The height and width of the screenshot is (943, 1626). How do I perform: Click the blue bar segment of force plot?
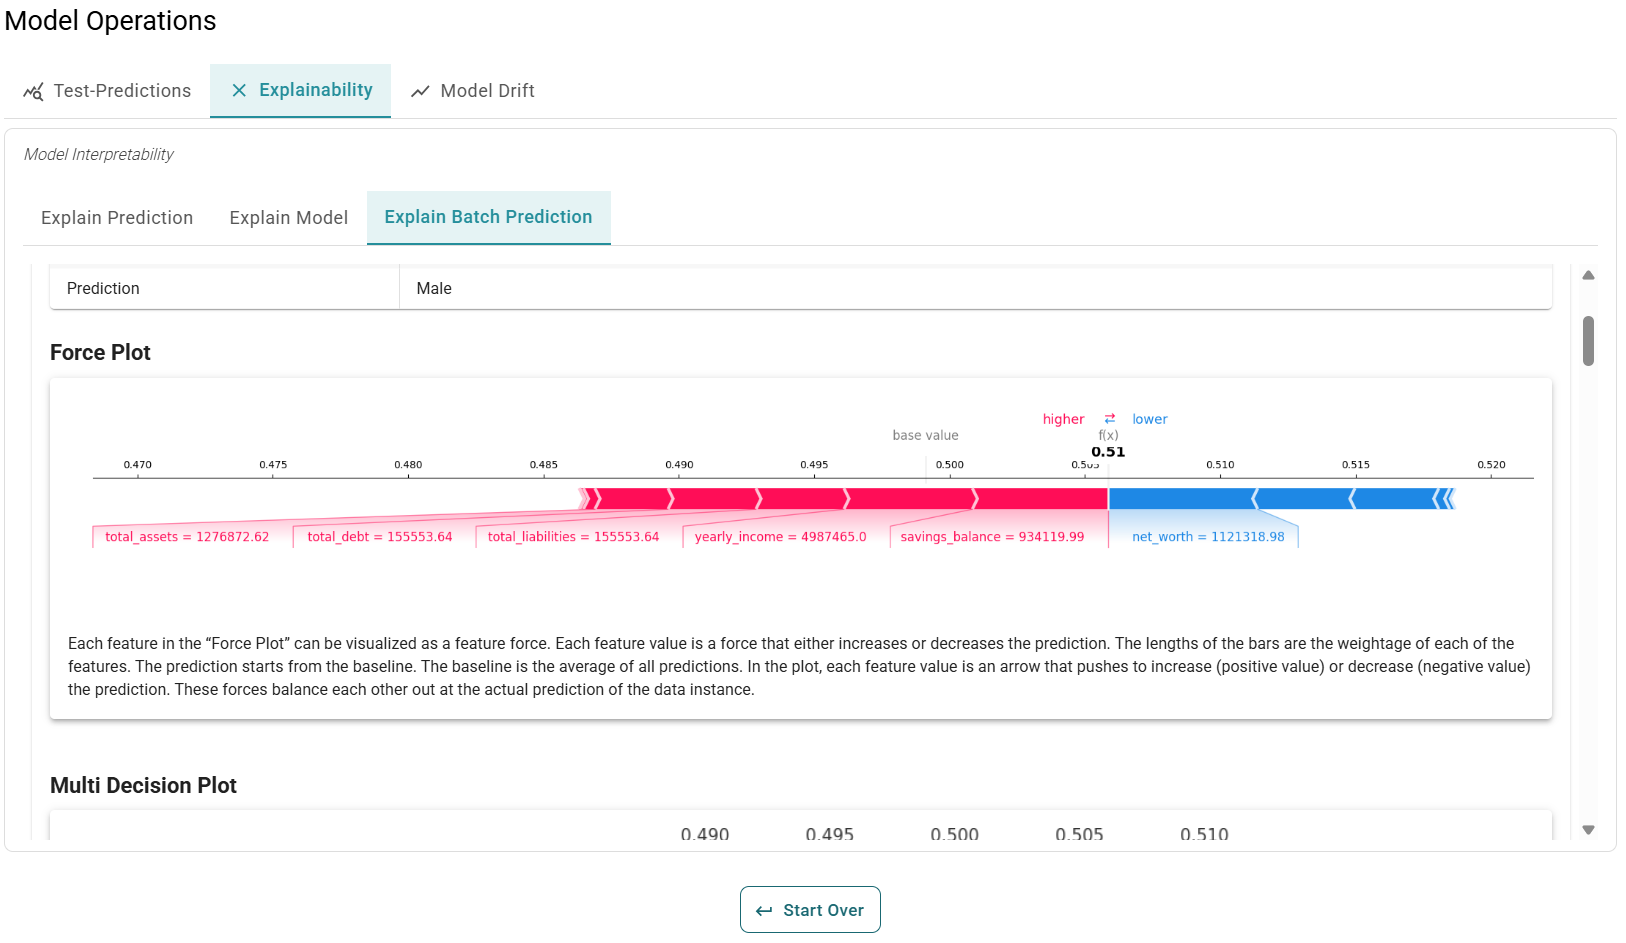[1180, 498]
